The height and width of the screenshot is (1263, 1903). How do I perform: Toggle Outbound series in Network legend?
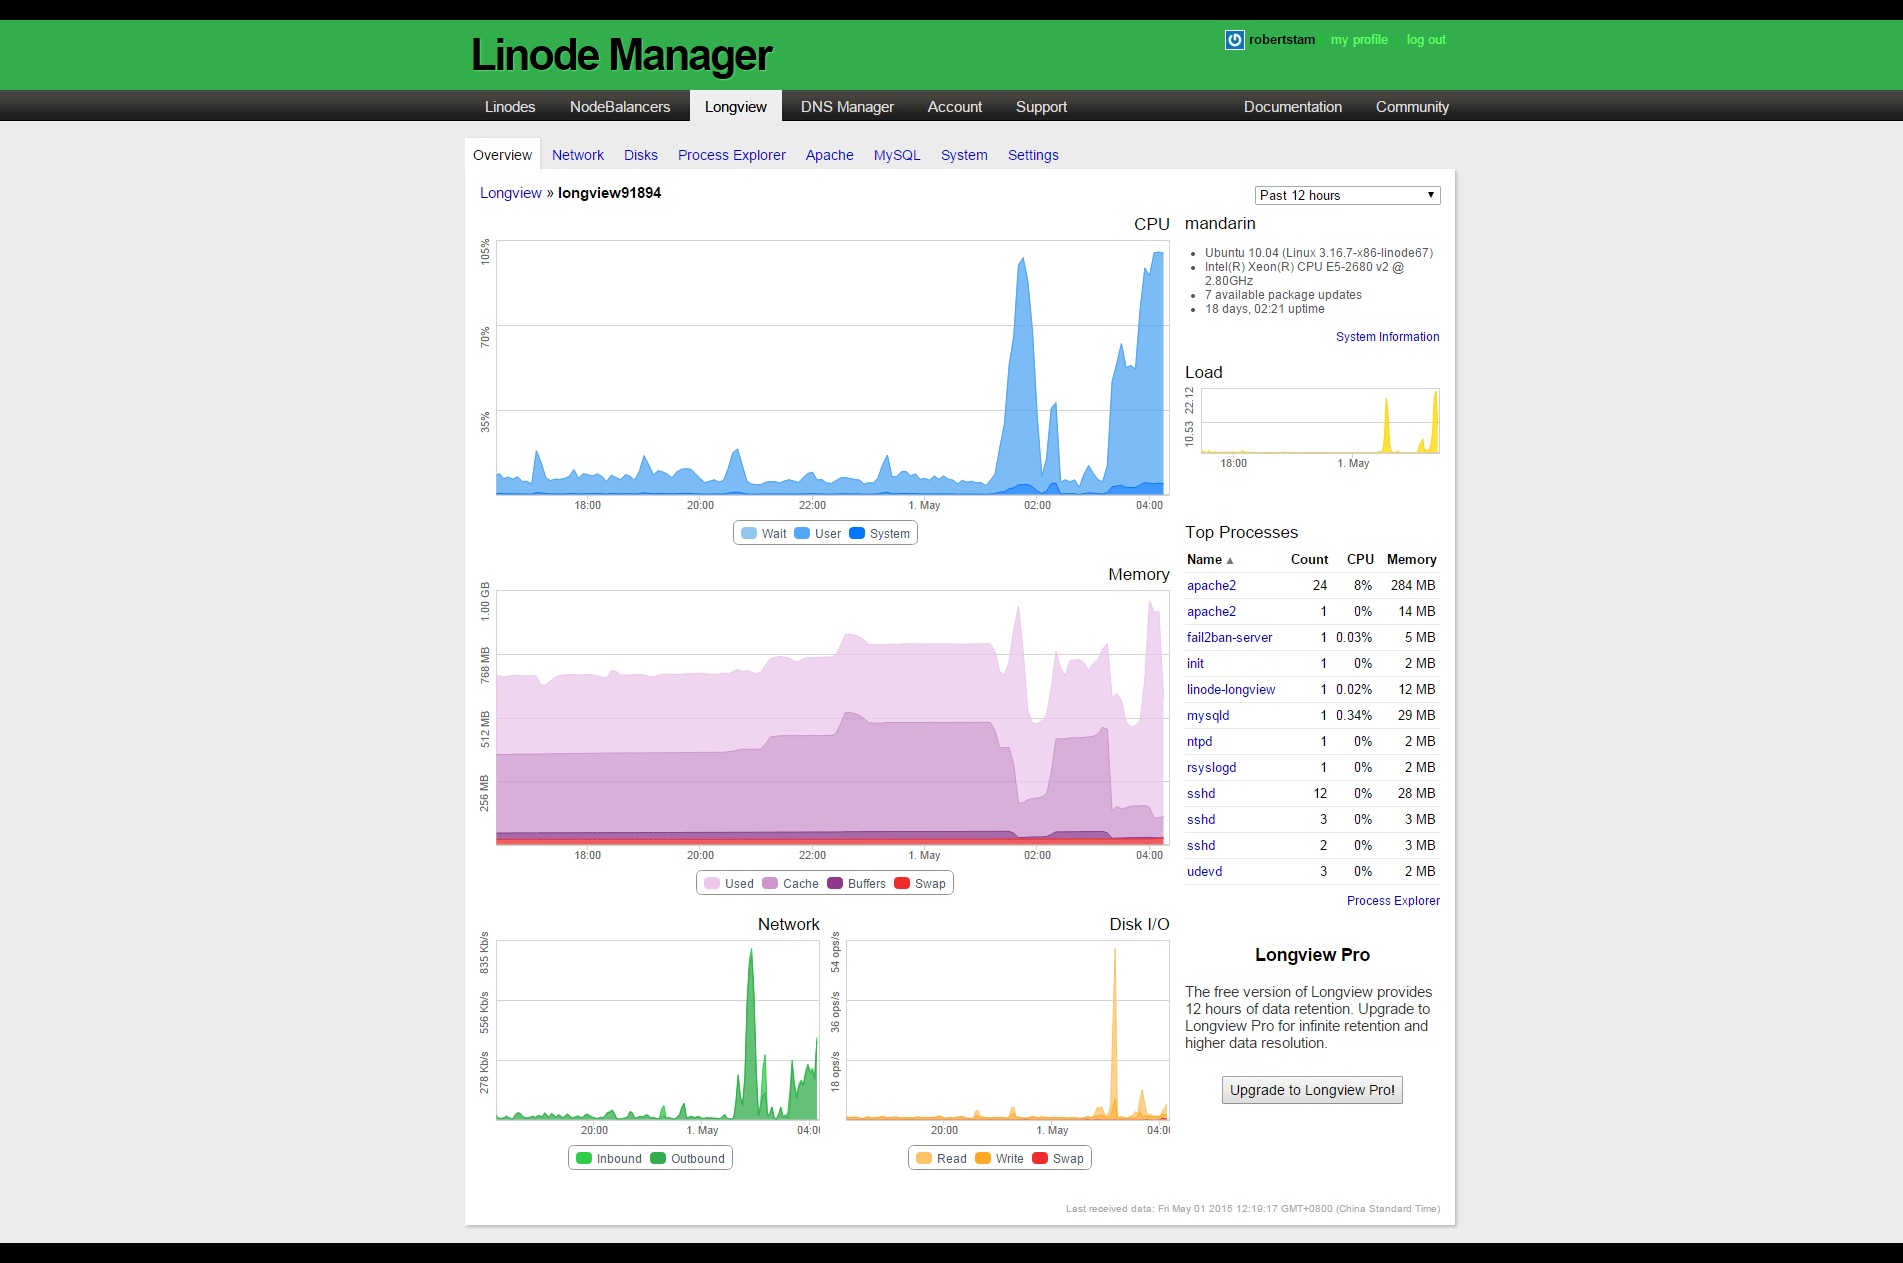pos(687,1159)
